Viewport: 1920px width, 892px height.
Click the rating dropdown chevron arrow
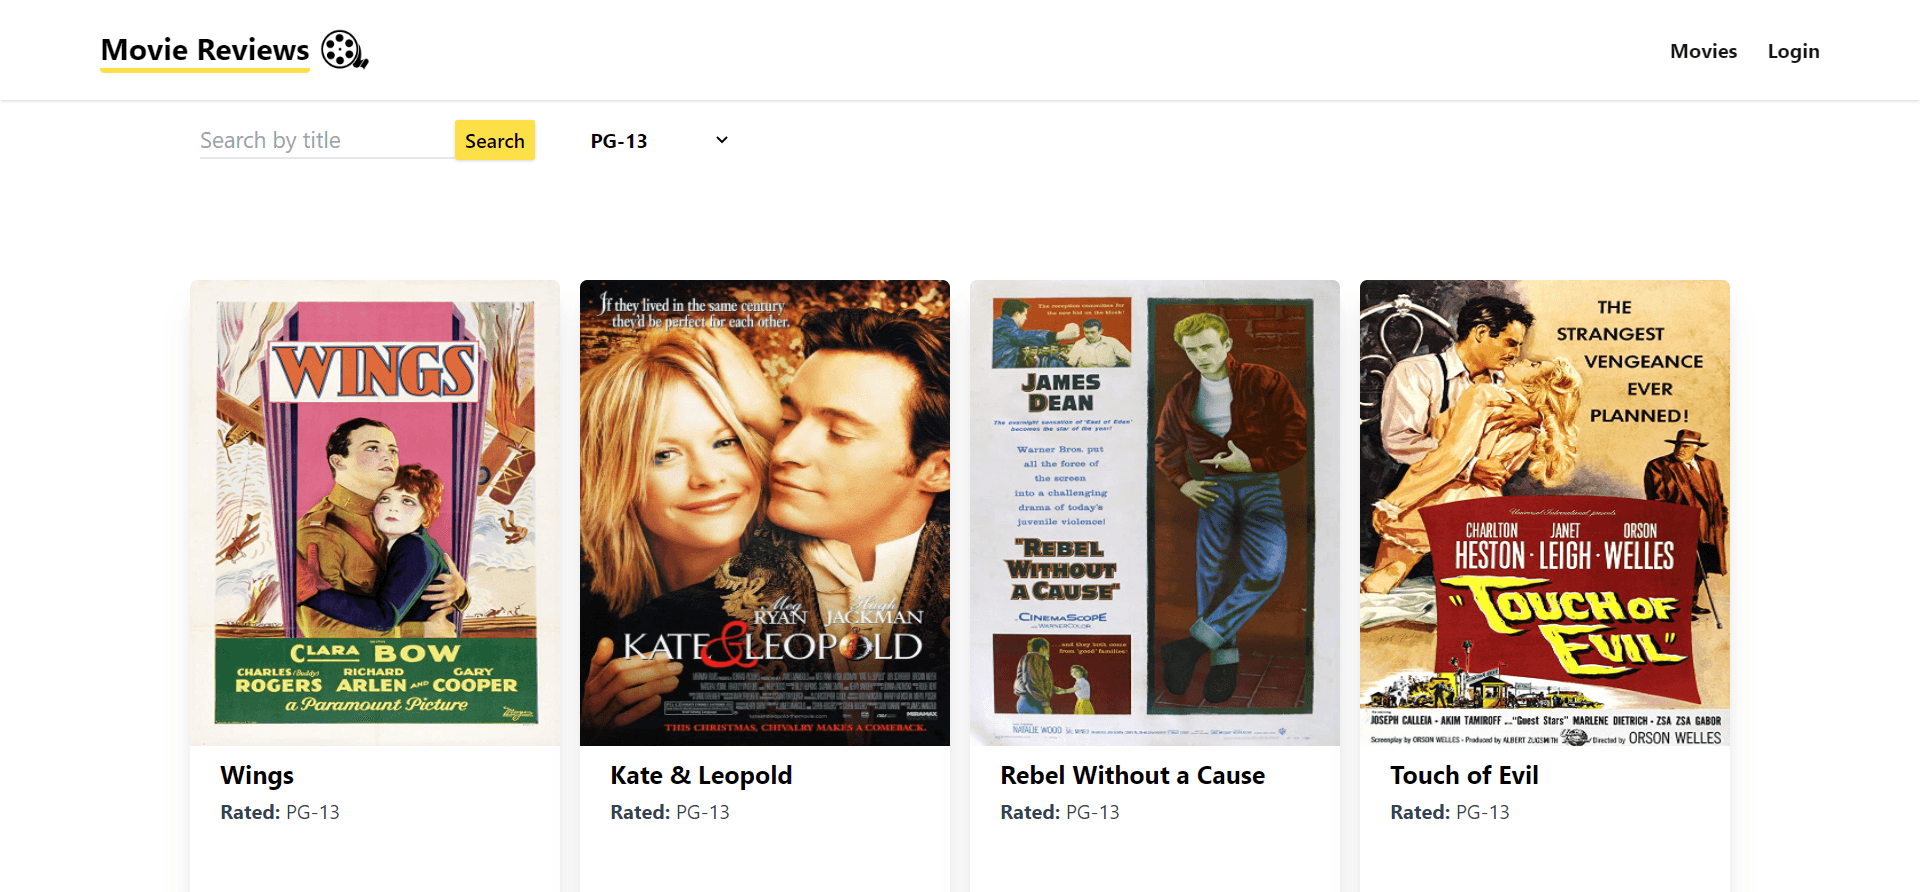(x=722, y=140)
